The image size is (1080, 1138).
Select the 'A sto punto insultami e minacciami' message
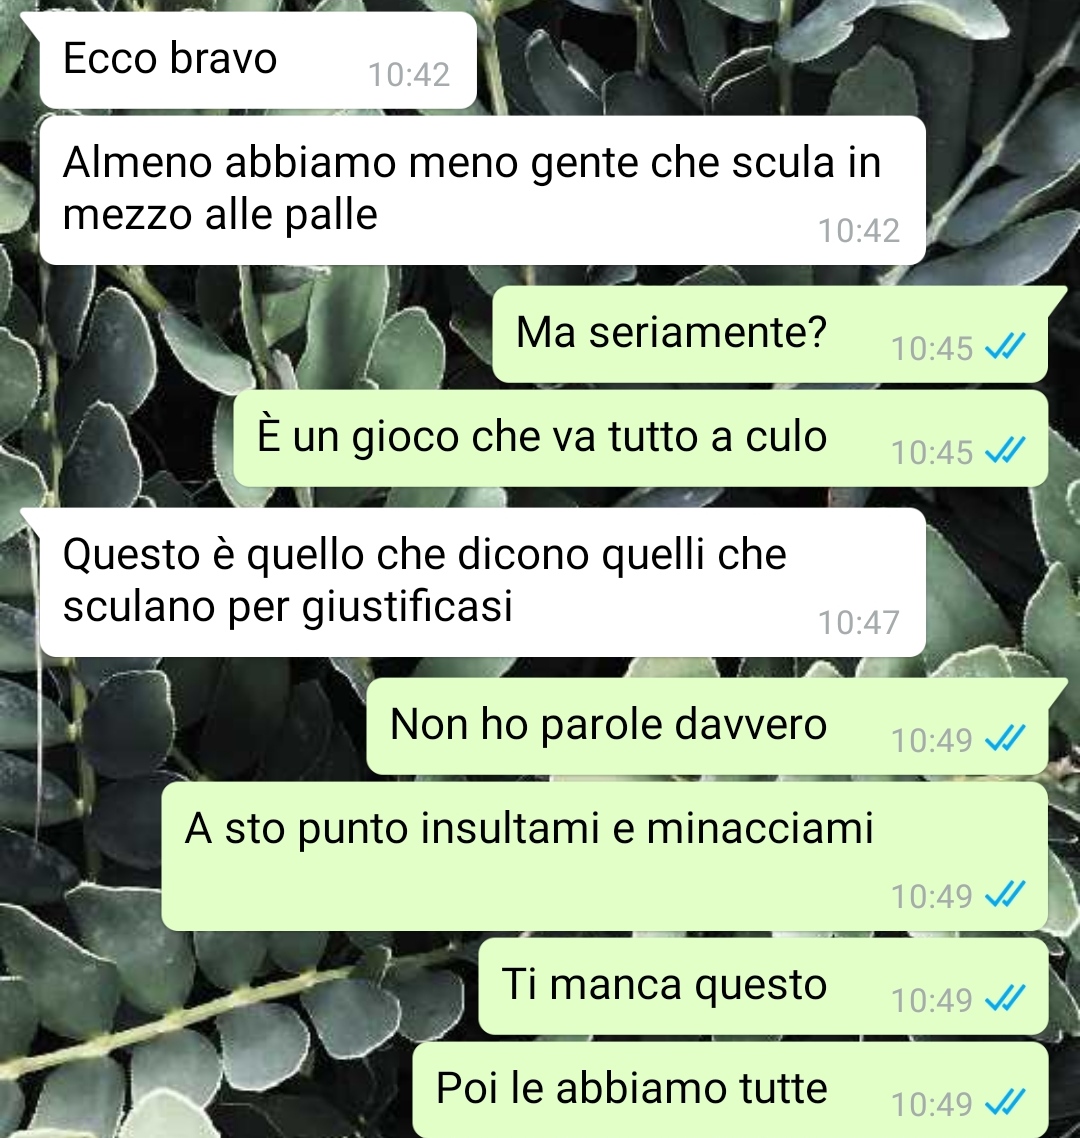click(605, 856)
